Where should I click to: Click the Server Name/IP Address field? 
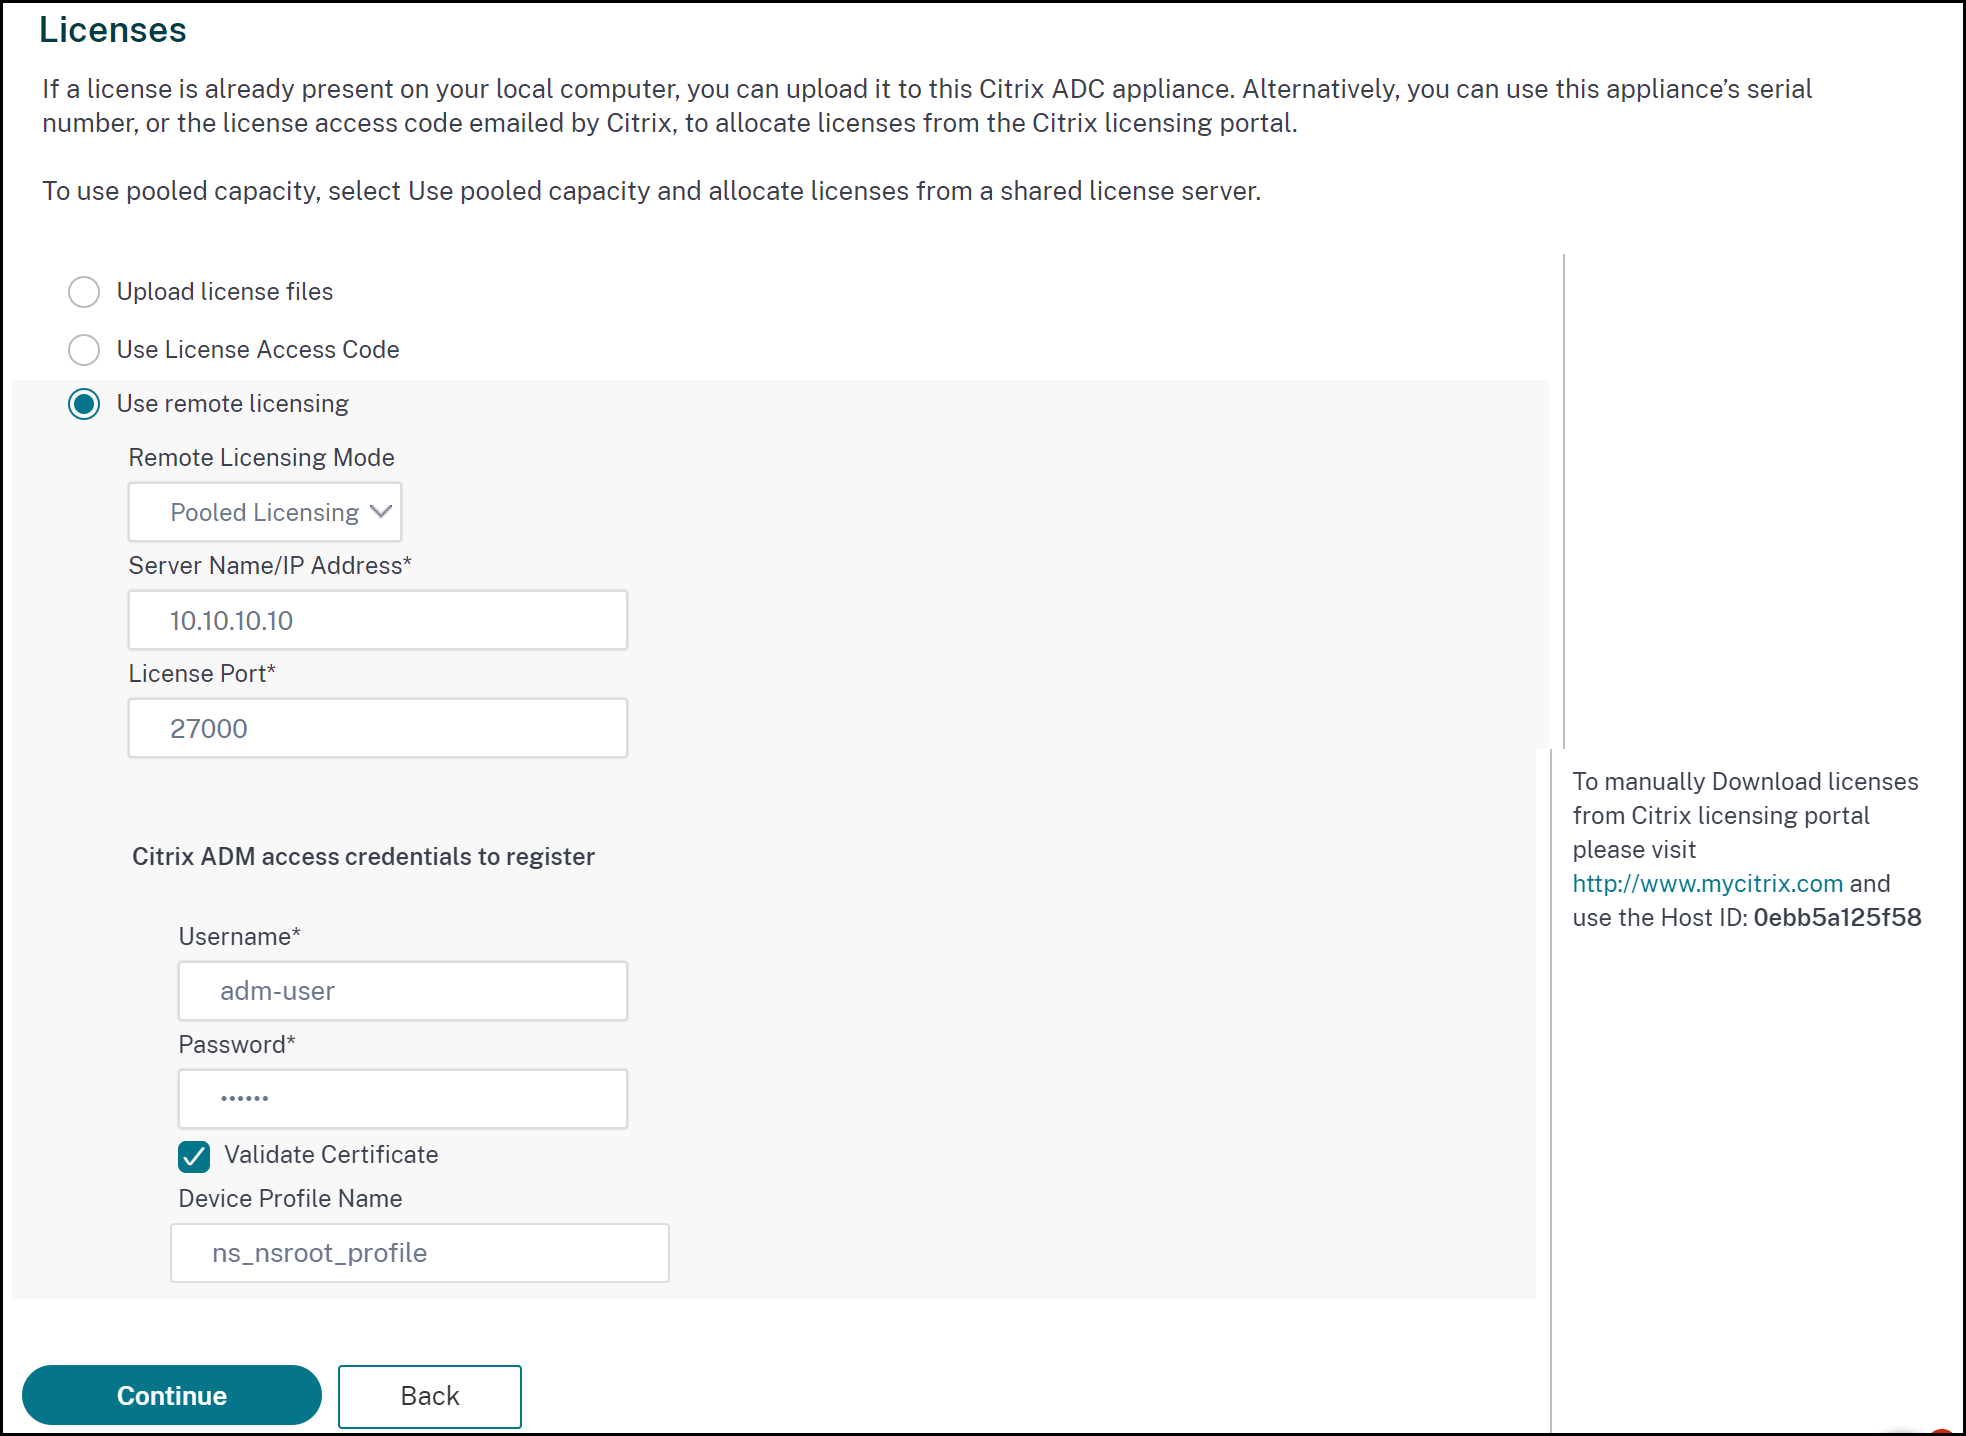(380, 621)
